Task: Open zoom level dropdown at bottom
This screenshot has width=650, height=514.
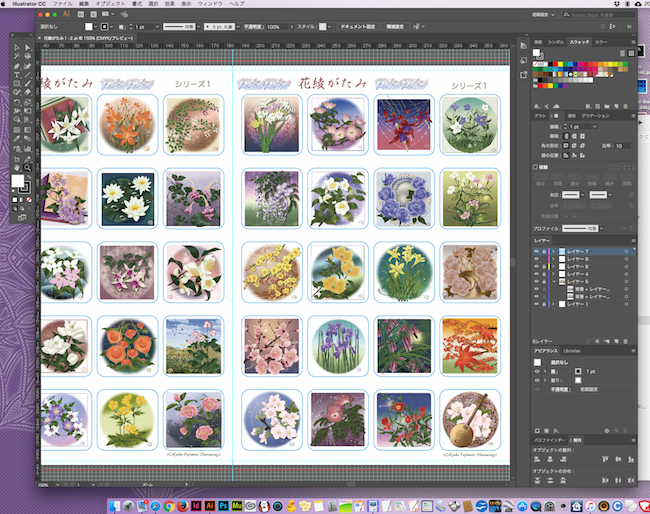Action: click(57, 484)
